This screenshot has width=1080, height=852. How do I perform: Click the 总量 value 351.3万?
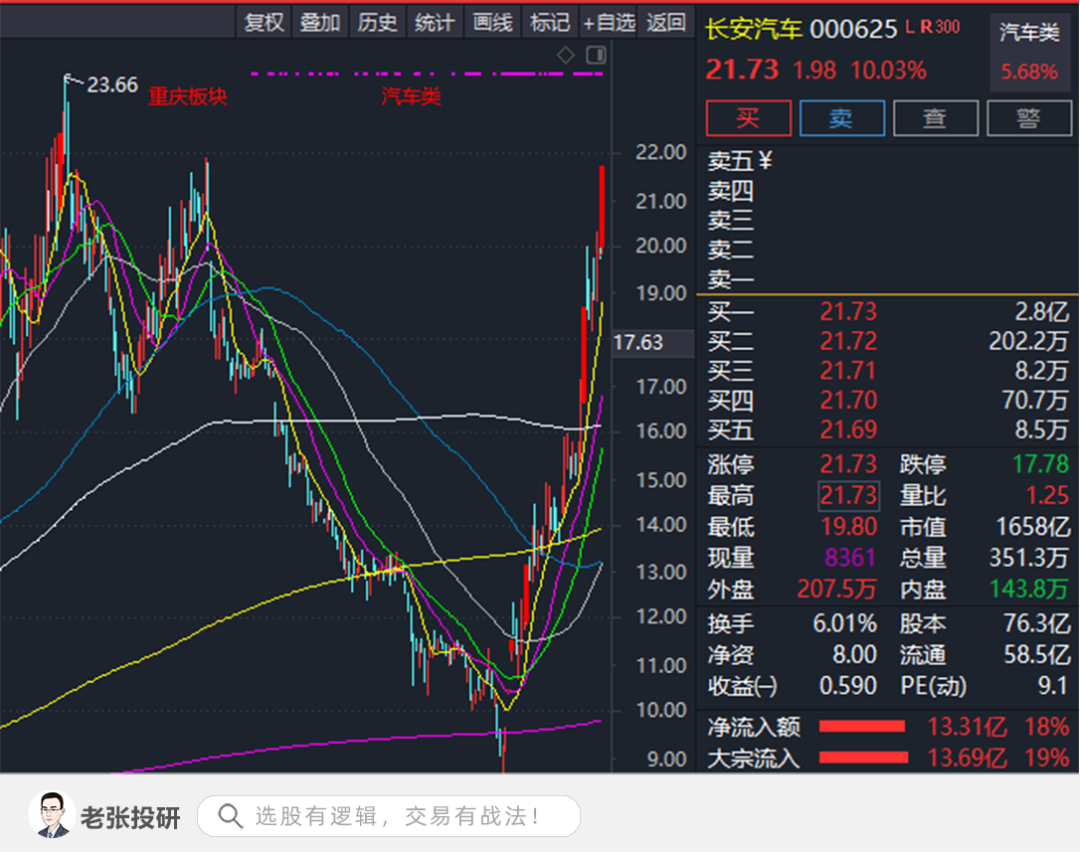coord(1029,557)
